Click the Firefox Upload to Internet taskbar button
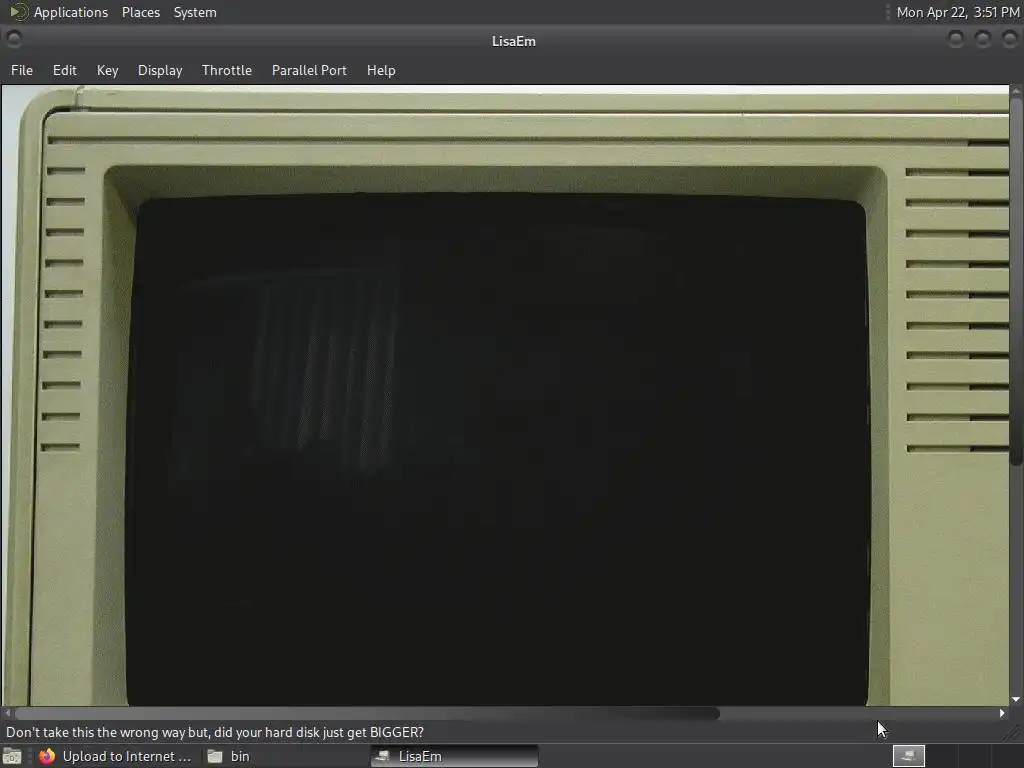 (x=116, y=756)
